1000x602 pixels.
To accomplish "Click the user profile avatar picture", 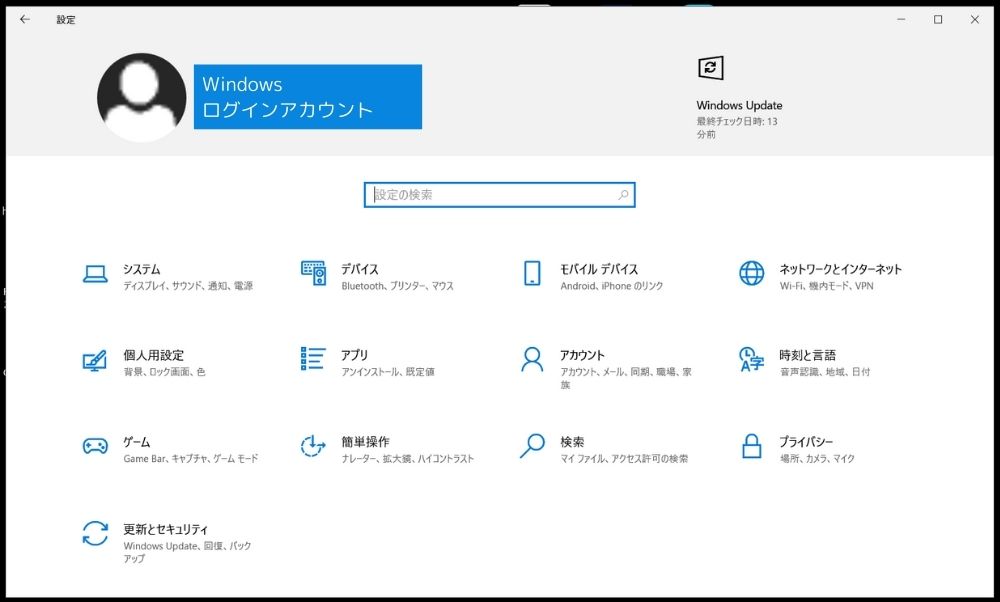I will (142, 97).
